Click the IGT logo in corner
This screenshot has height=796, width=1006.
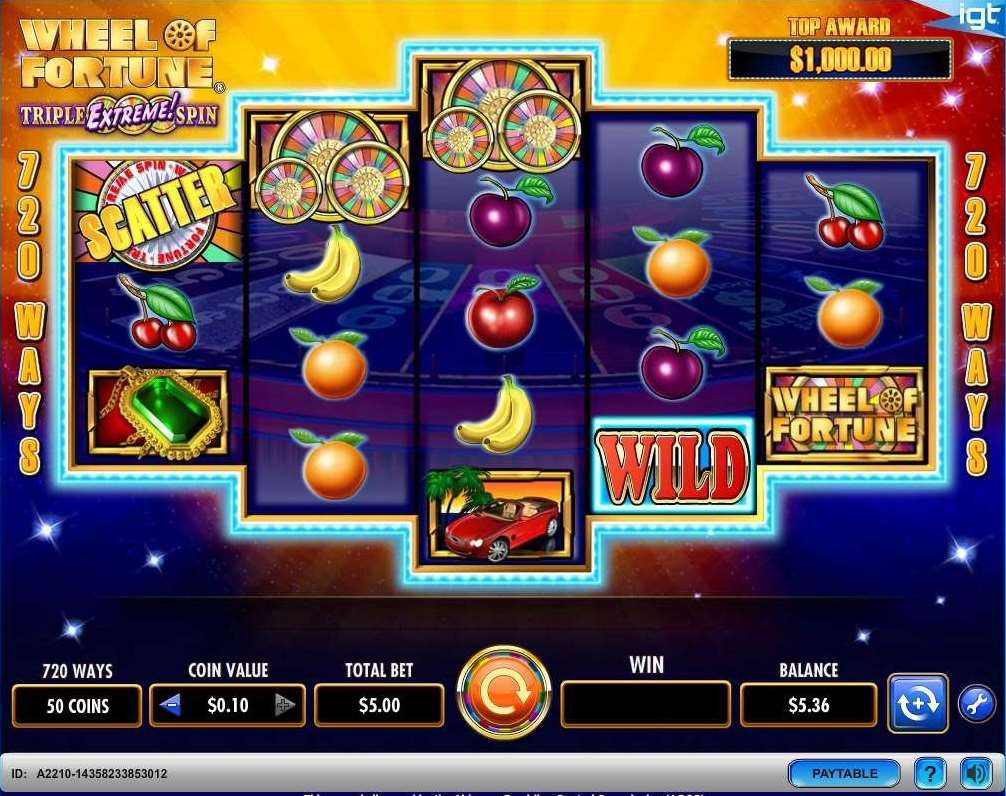(x=977, y=15)
